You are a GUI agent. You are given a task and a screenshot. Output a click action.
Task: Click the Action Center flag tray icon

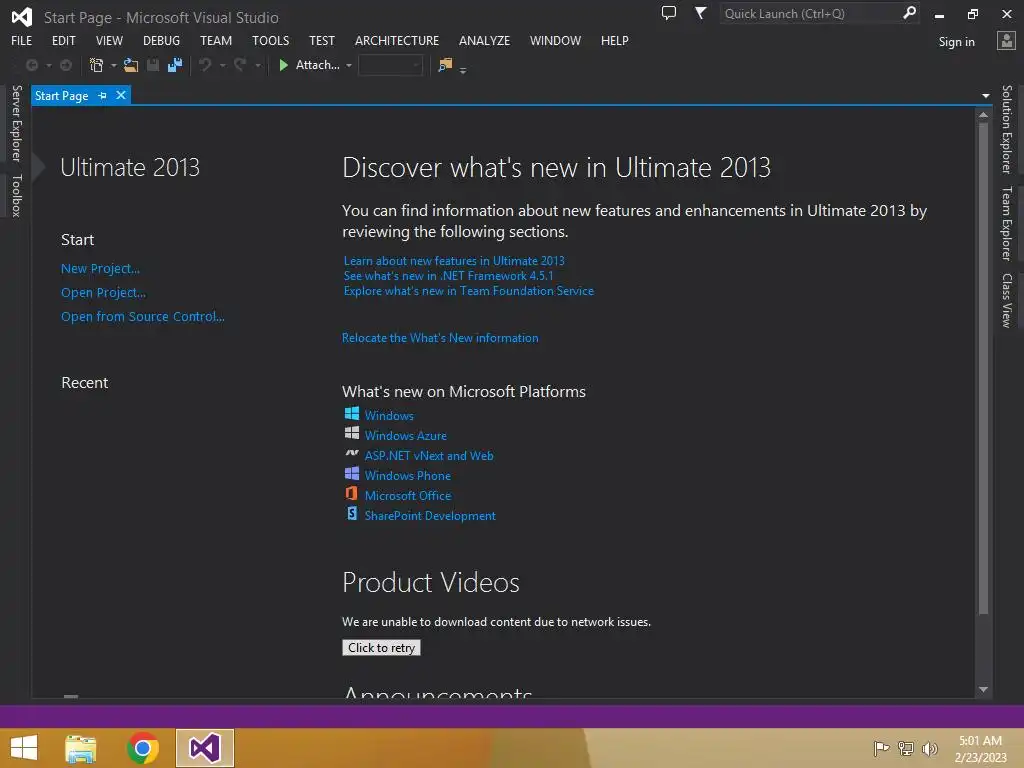pos(881,748)
